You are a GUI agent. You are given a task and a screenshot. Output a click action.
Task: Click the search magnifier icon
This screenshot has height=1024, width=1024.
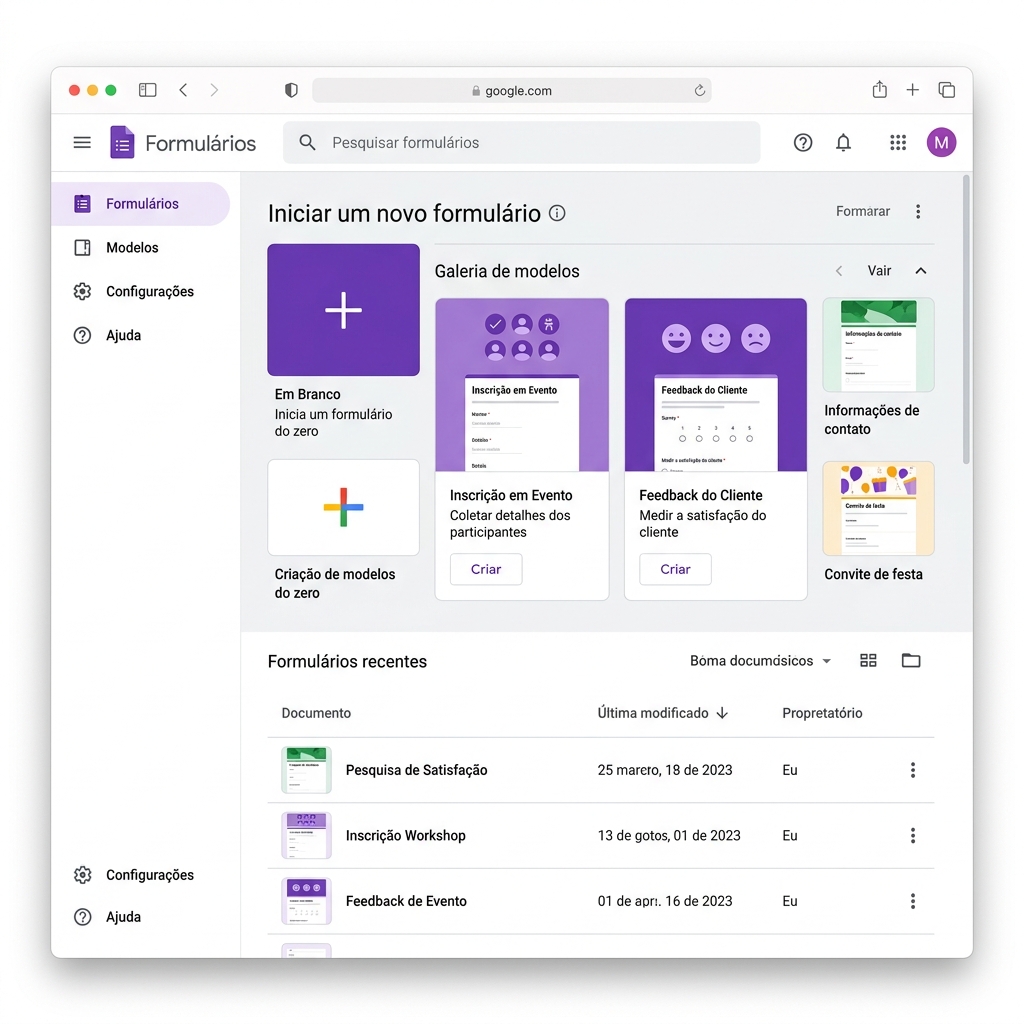click(307, 142)
